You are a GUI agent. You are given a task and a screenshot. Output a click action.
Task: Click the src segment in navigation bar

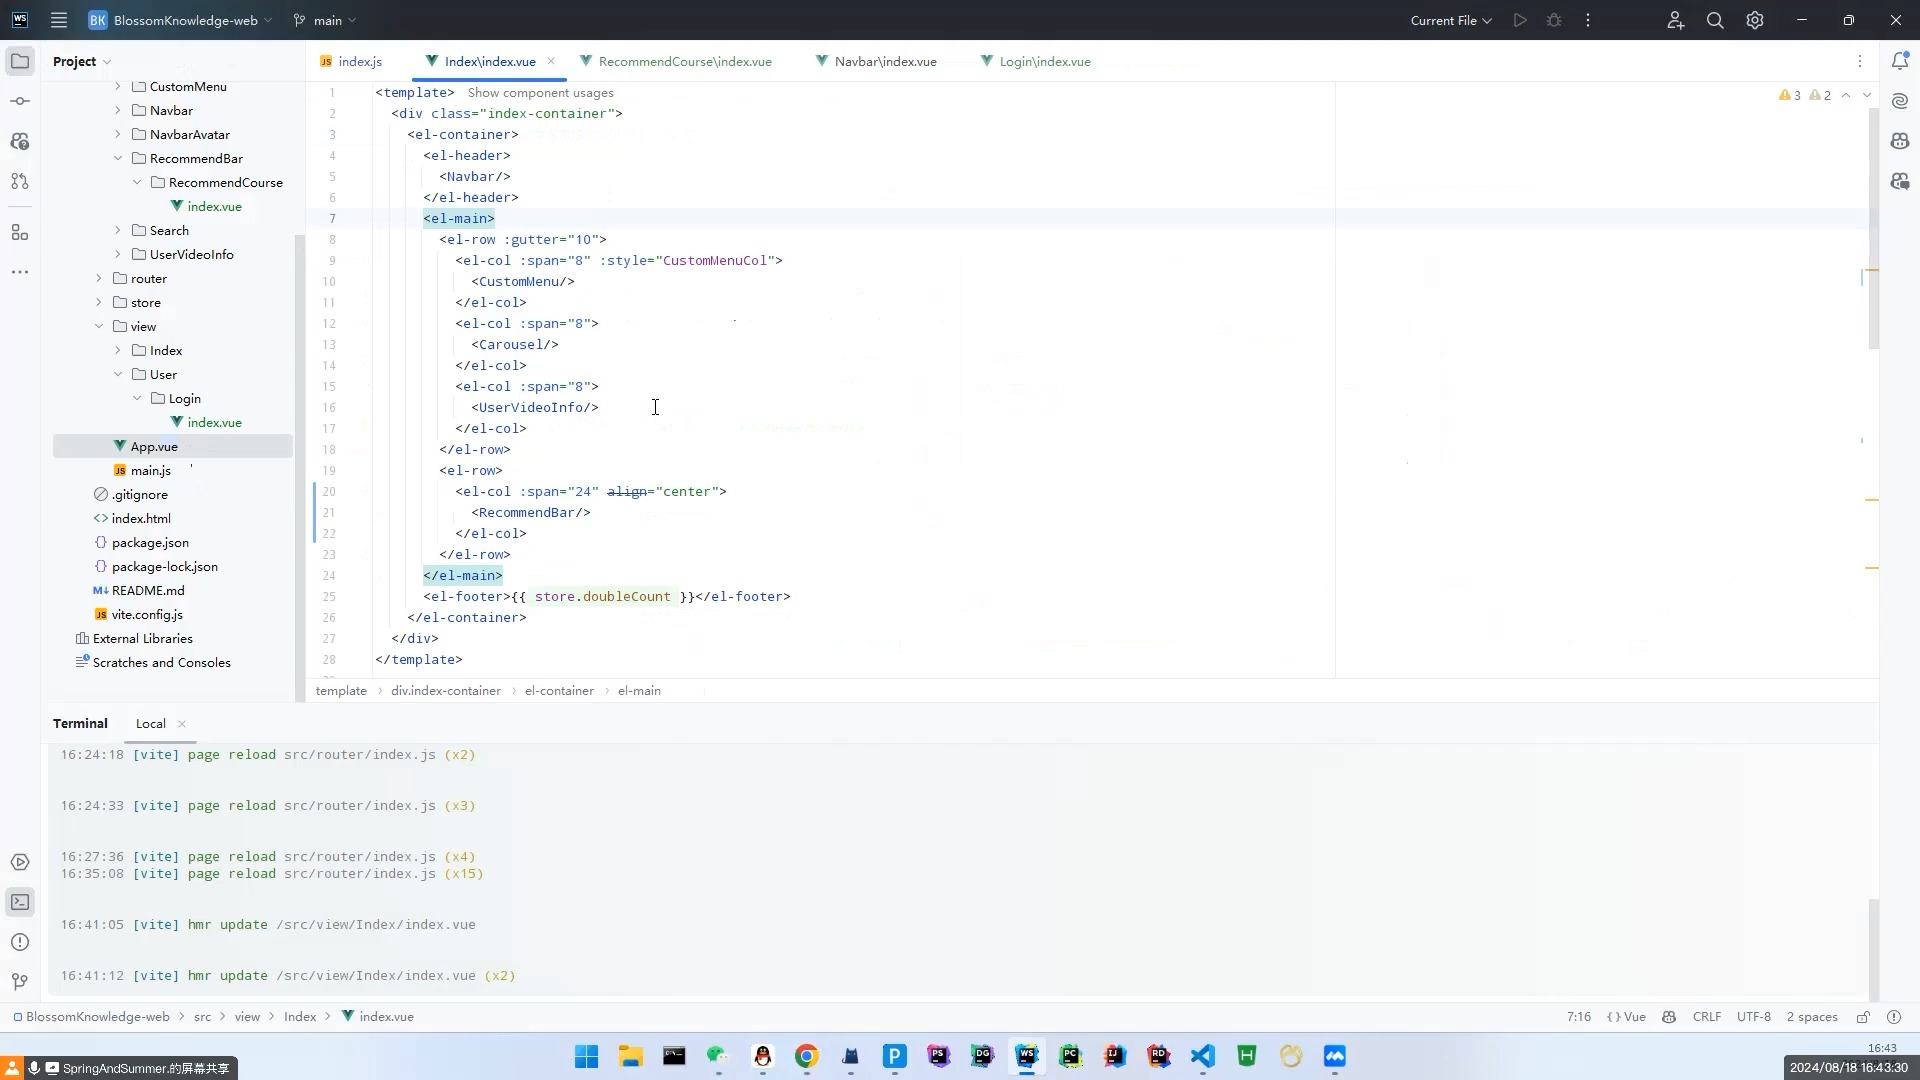[x=202, y=1017]
